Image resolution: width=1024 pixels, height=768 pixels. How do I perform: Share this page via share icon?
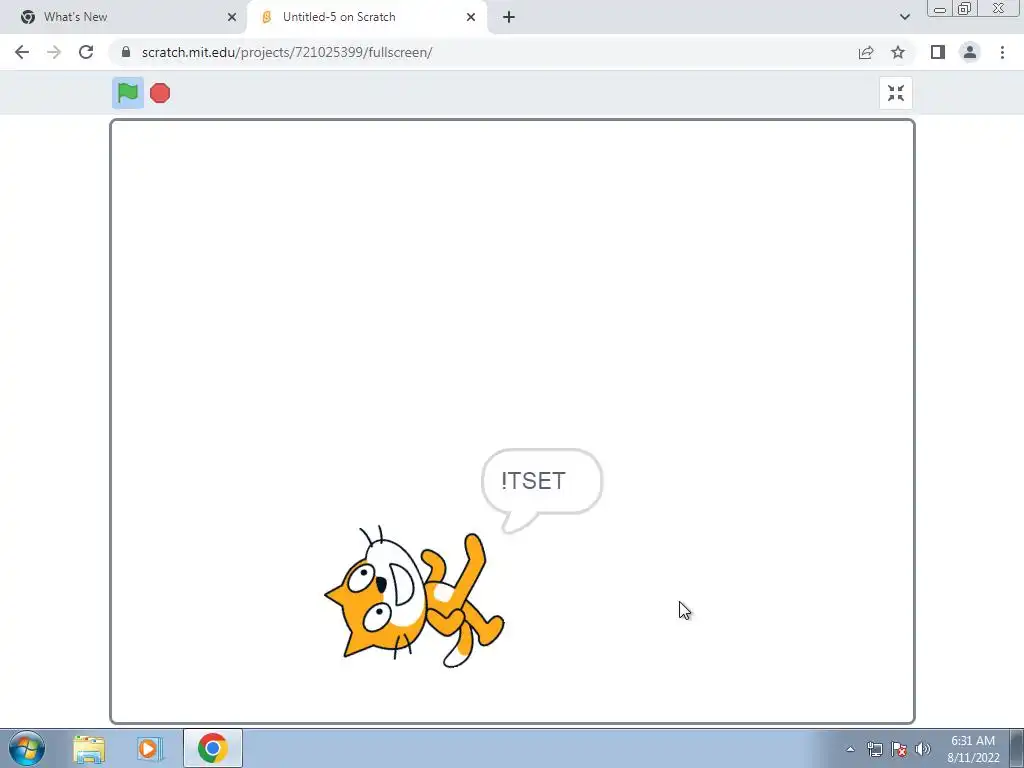866,52
